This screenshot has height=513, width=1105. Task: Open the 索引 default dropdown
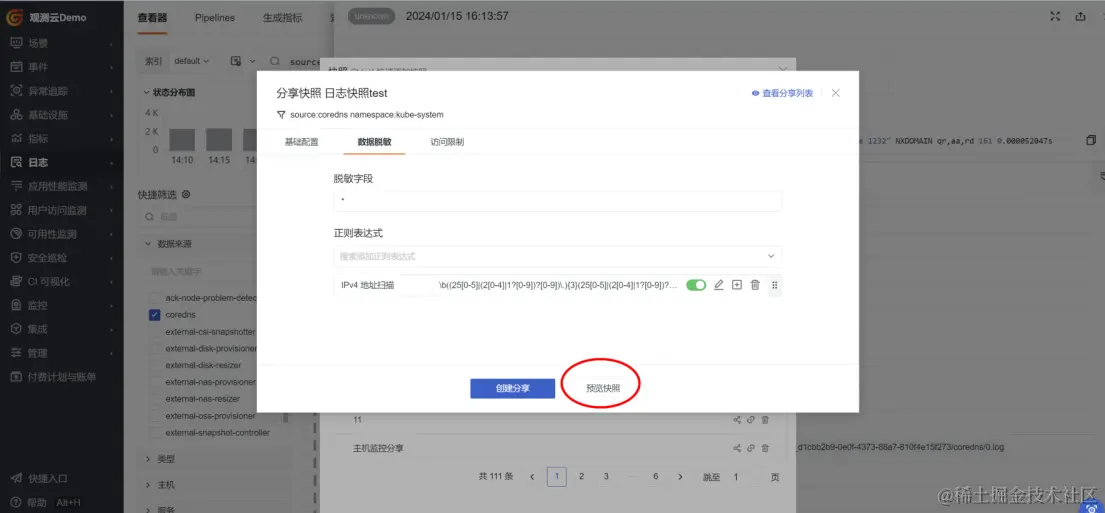[x=192, y=61]
